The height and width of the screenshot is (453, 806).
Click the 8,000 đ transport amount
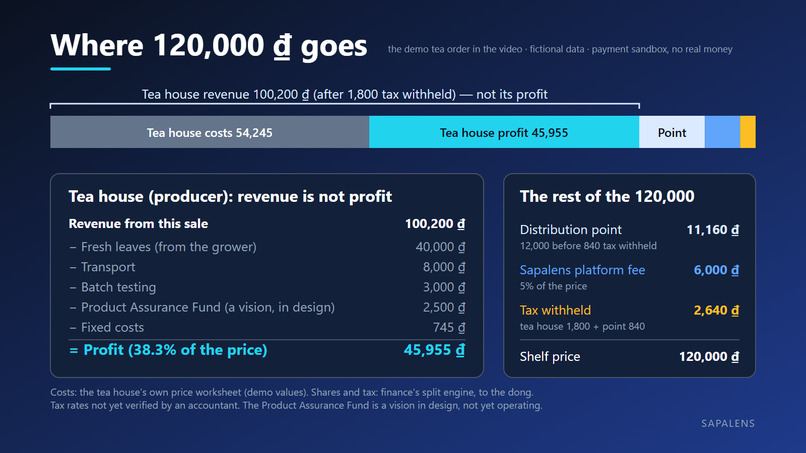point(444,267)
